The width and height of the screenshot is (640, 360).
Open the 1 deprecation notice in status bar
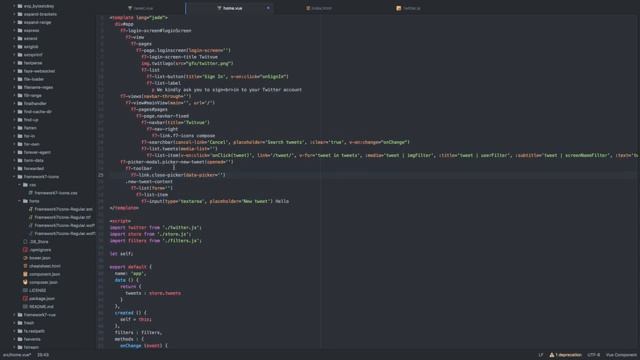tap(565, 355)
